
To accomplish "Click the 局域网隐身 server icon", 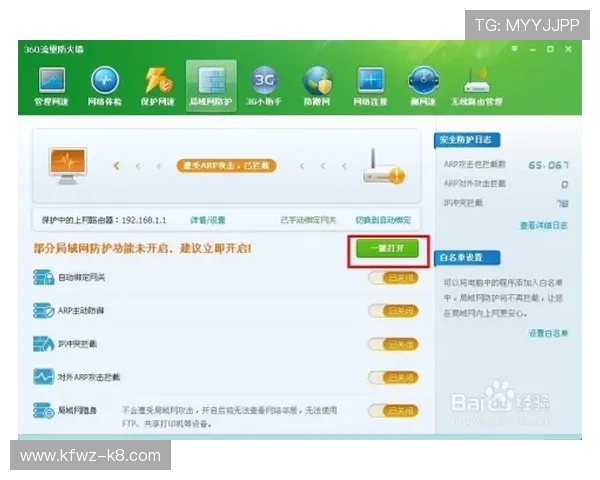I will [x=43, y=410].
